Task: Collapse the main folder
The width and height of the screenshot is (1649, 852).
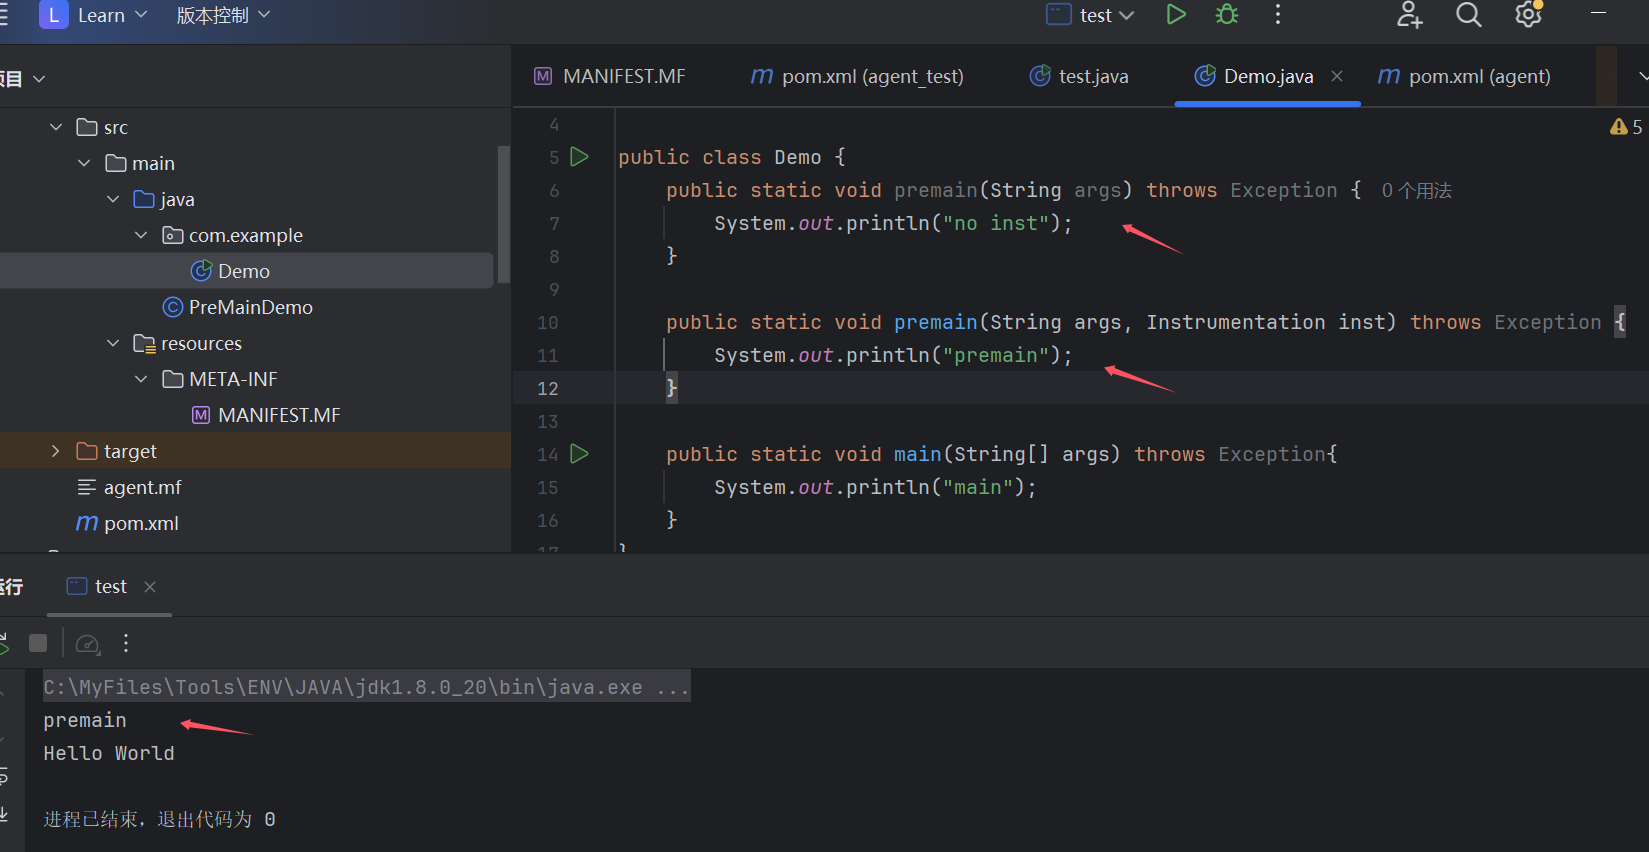Action: [x=84, y=163]
